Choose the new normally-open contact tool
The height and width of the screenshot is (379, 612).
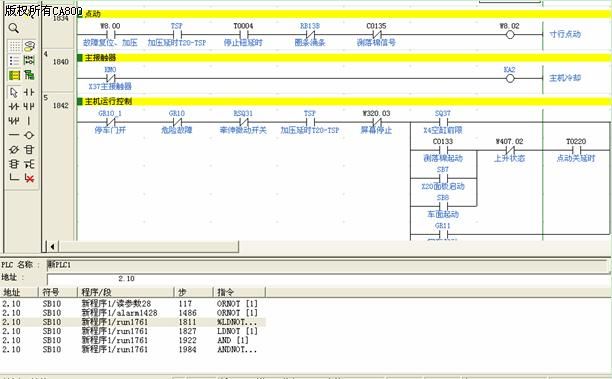[29, 93]
